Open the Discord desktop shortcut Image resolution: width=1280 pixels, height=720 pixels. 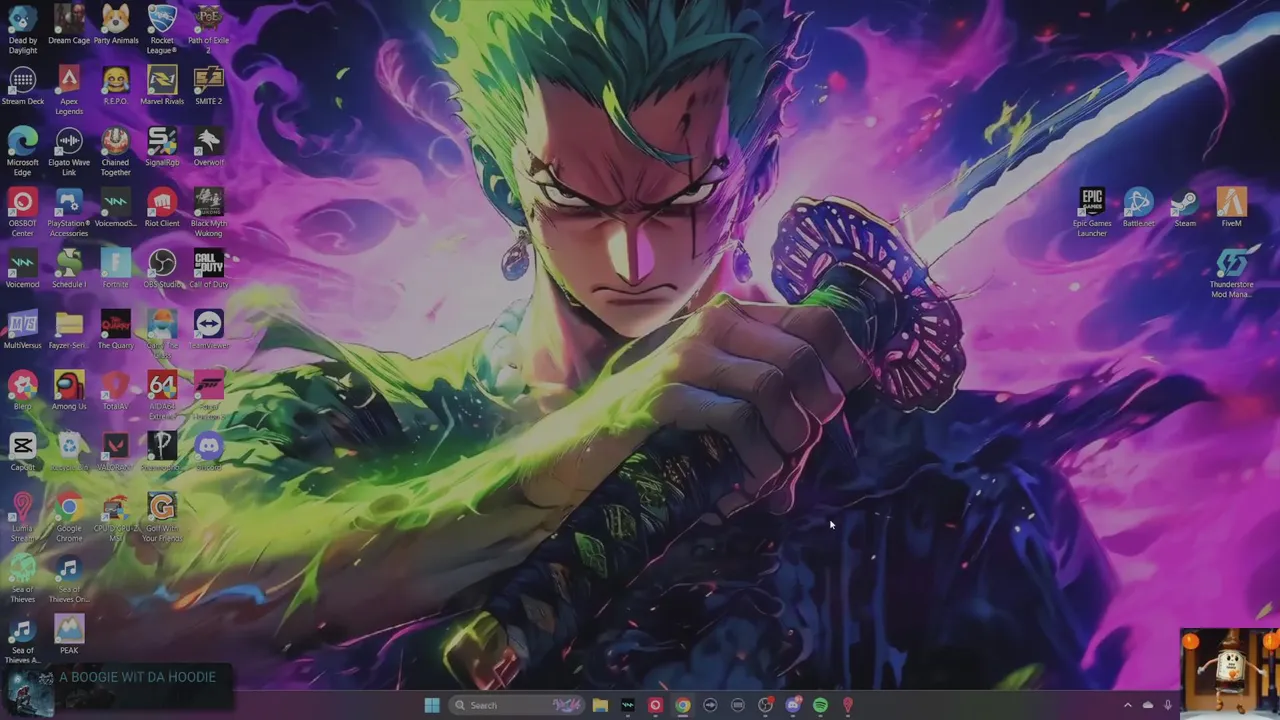208,446
